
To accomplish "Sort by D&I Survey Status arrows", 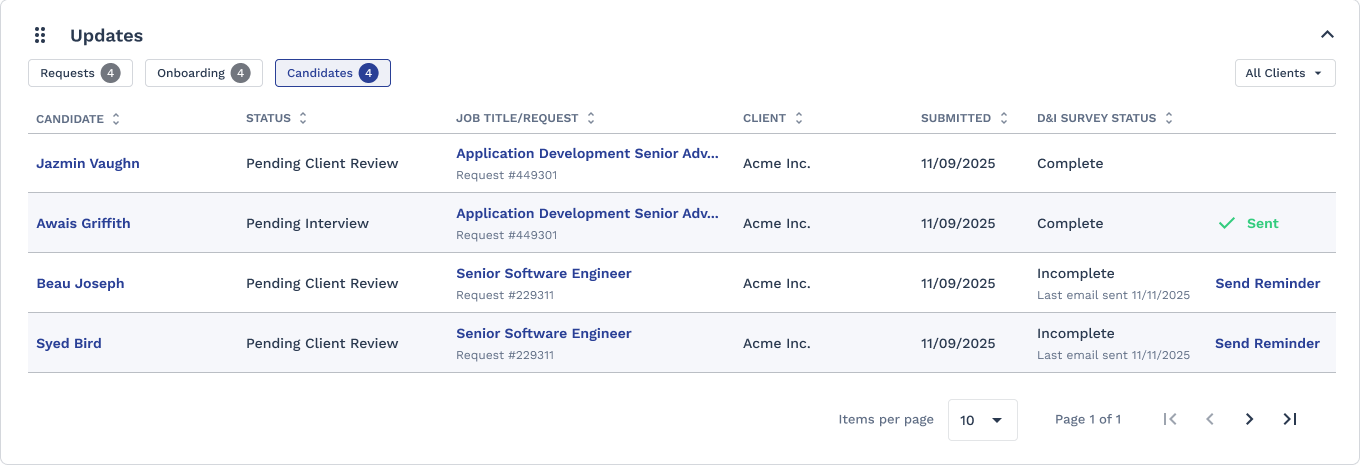I will click(x=1169, y=118).
